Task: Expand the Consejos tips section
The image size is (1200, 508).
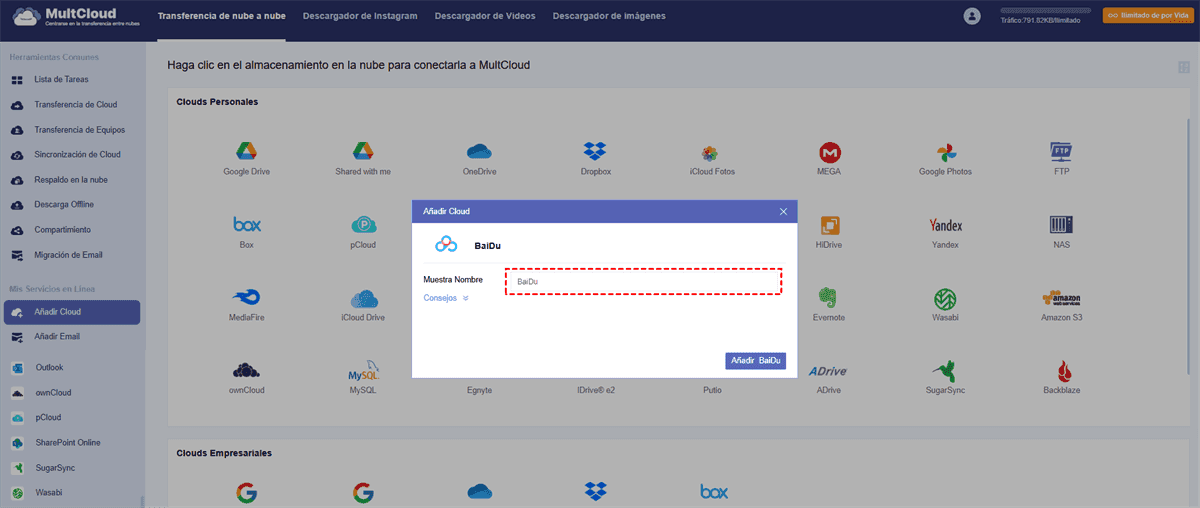Action: 446,298
